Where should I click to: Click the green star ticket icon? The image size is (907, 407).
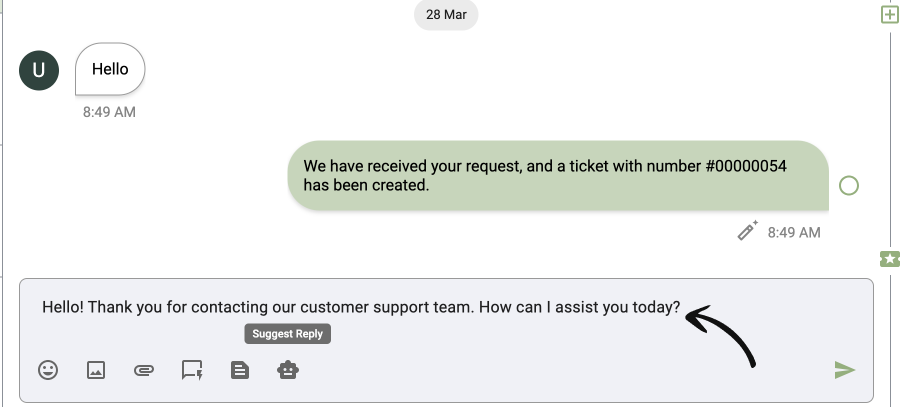pos(890,259)
